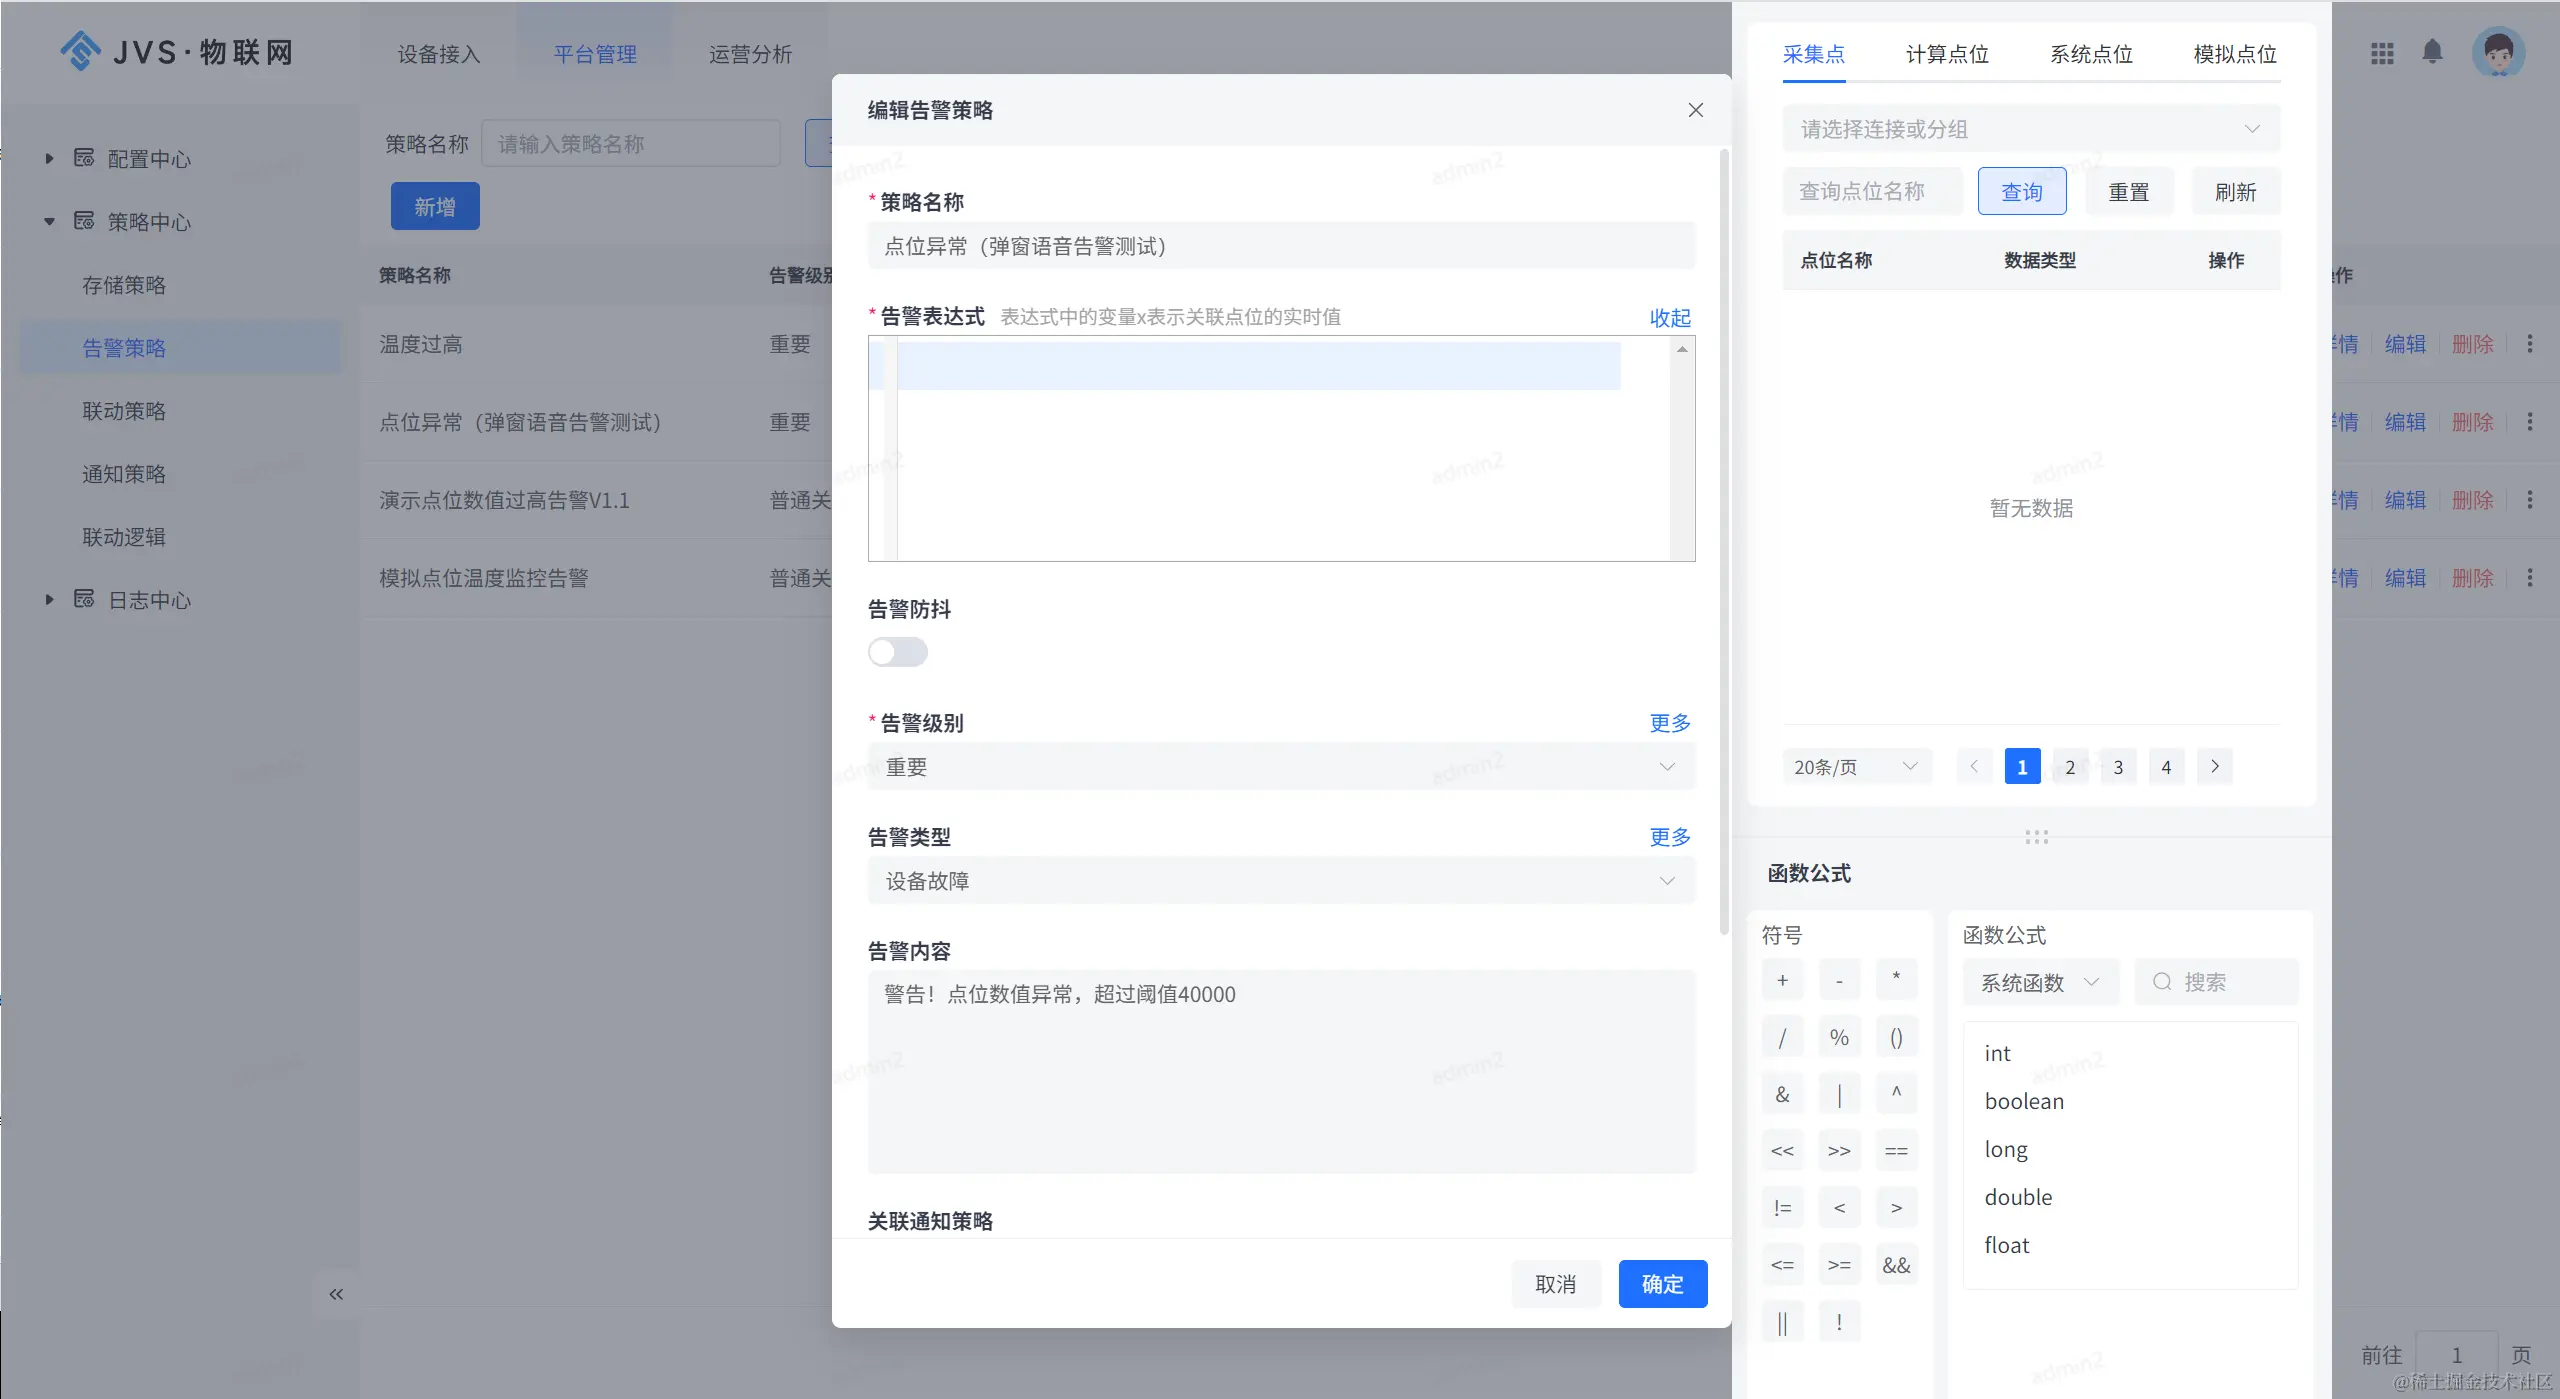This screenshot has height=1399, width=2560.
Task: Insert the == comparison symbol
Action: pos(1895,1151)
